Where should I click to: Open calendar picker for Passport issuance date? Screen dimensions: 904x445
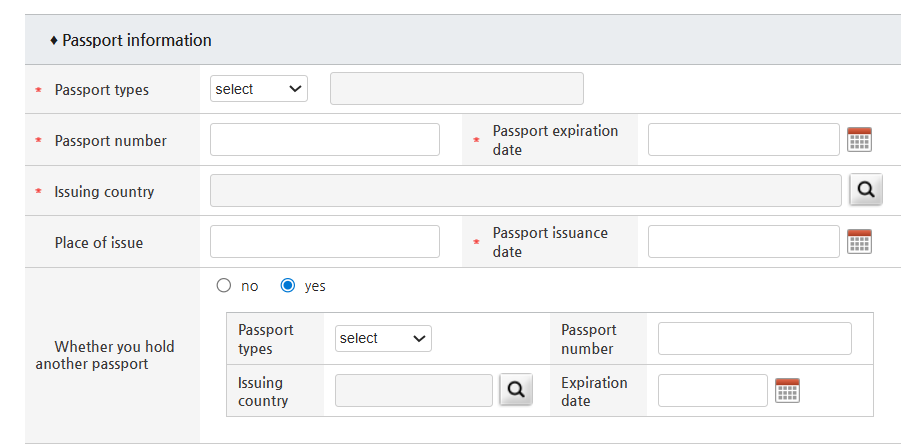pyautogui.click(x=859, y=242)
